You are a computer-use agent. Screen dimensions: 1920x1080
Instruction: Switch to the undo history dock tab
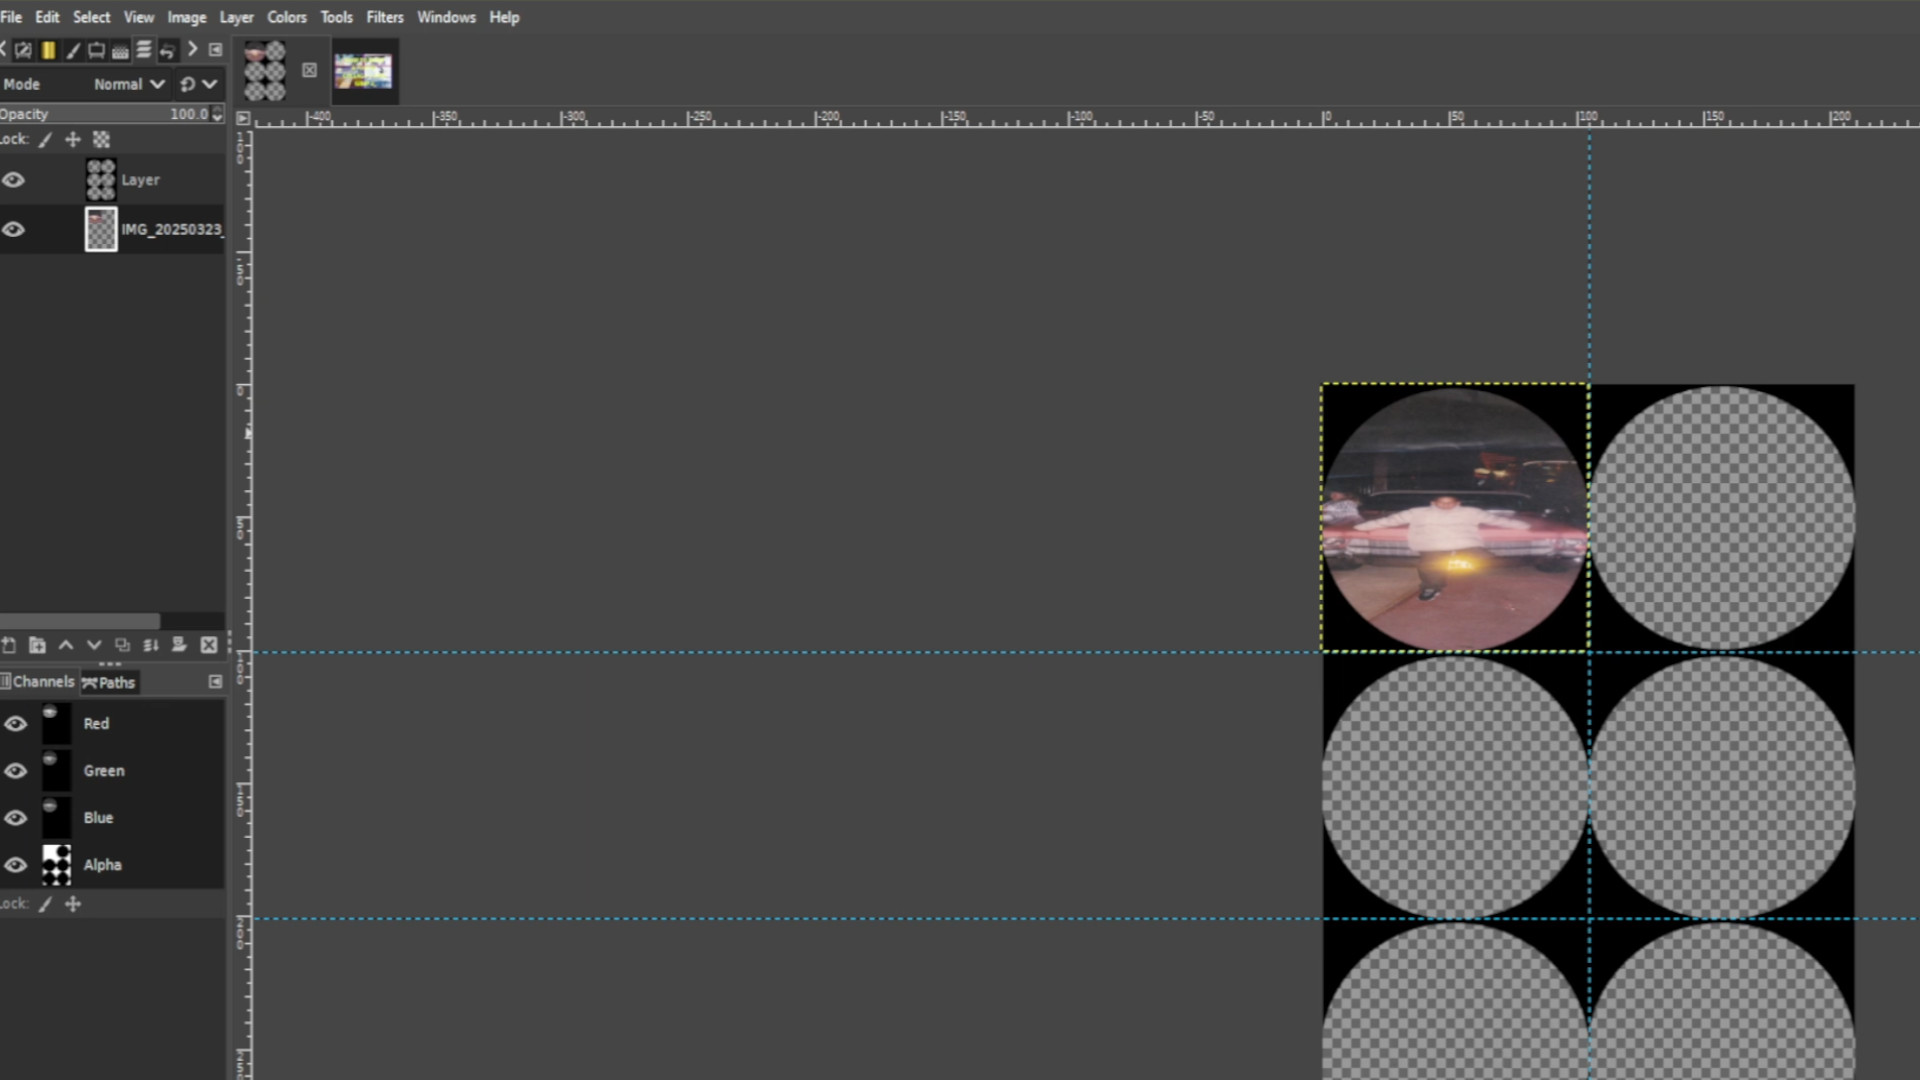point(167,50)
